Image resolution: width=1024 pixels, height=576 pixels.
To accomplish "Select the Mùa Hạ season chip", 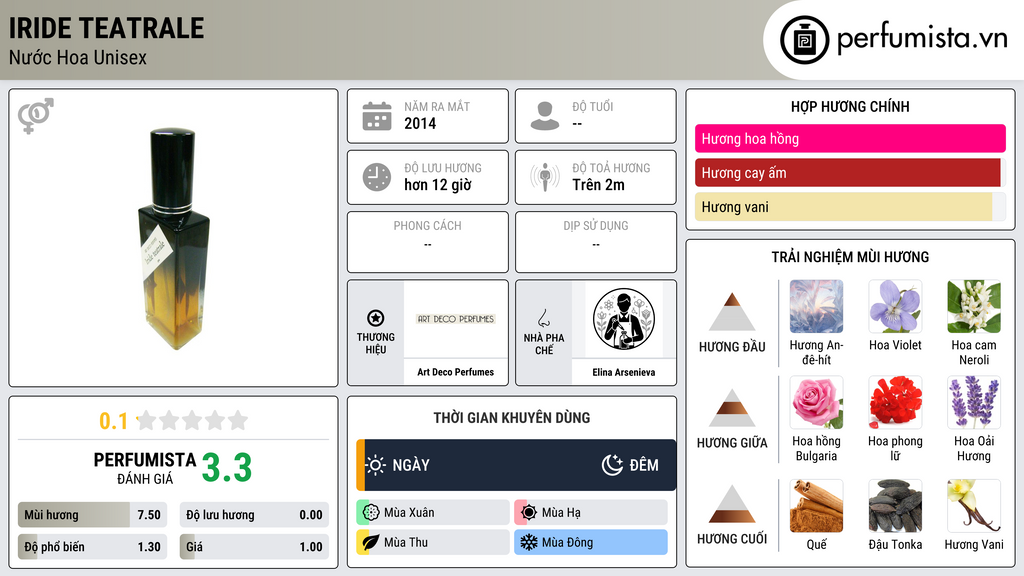I will [x=591, y=513].
